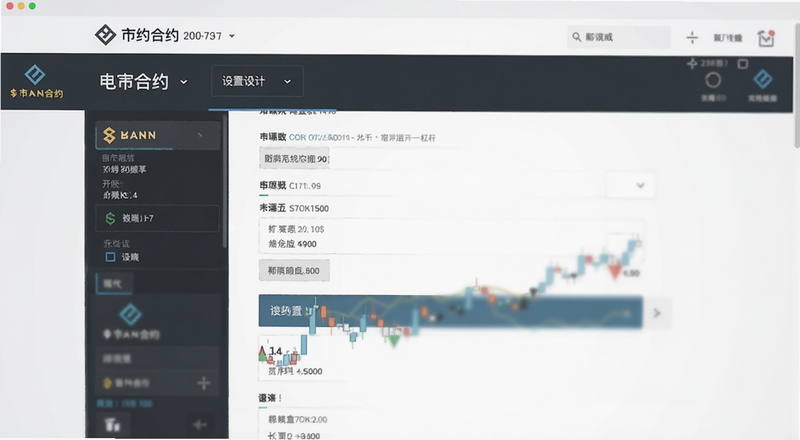The height and width of the screenshot is (440, 800).
Task: Click the gold S icon beside BANN
Action: (x=109, y=135)
